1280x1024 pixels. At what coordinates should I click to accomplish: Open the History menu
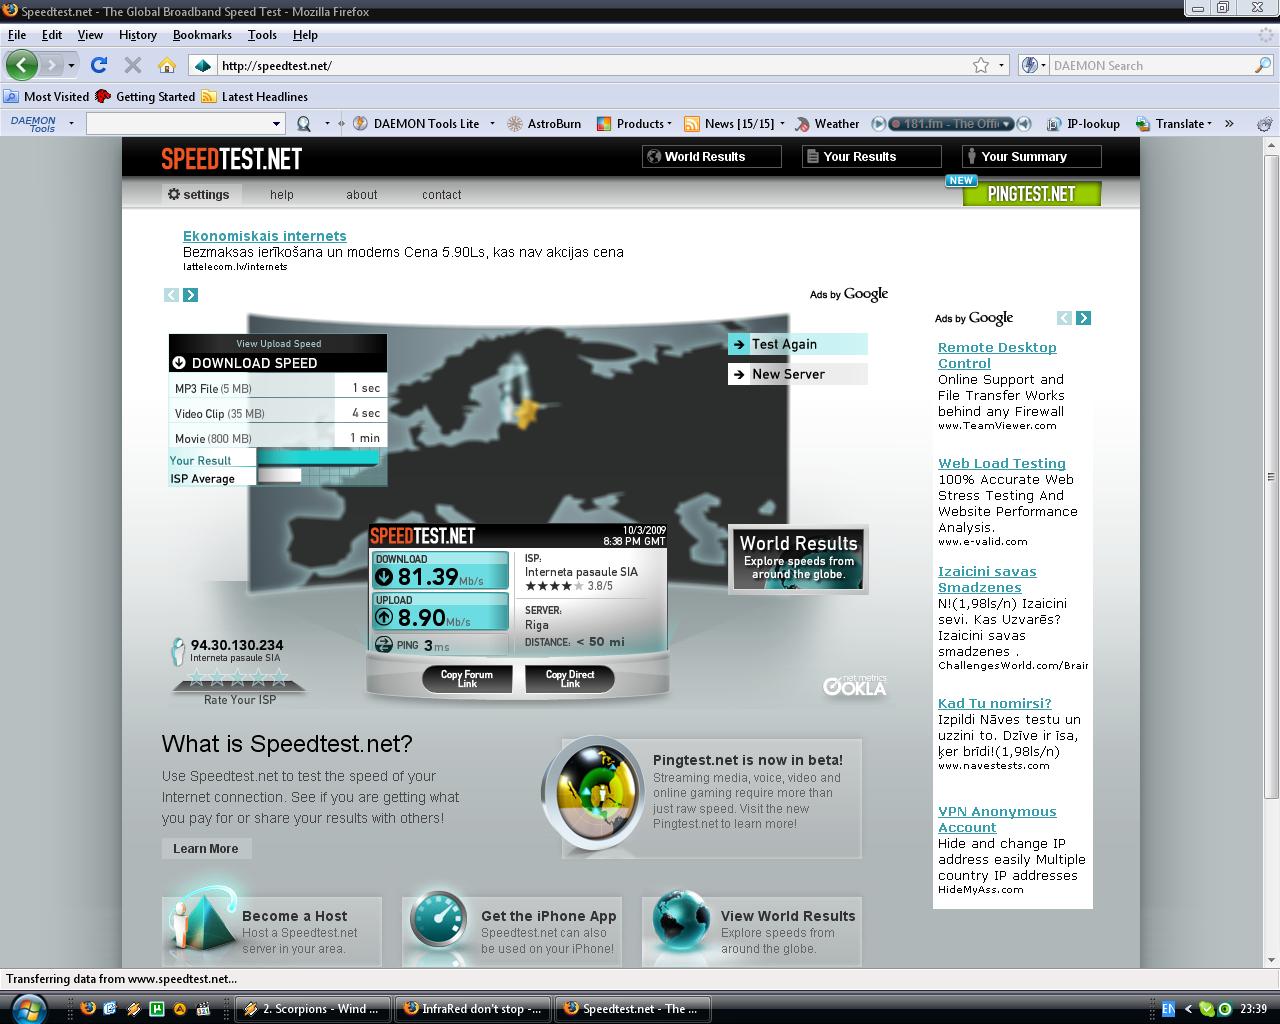click(x=138, y=34)
